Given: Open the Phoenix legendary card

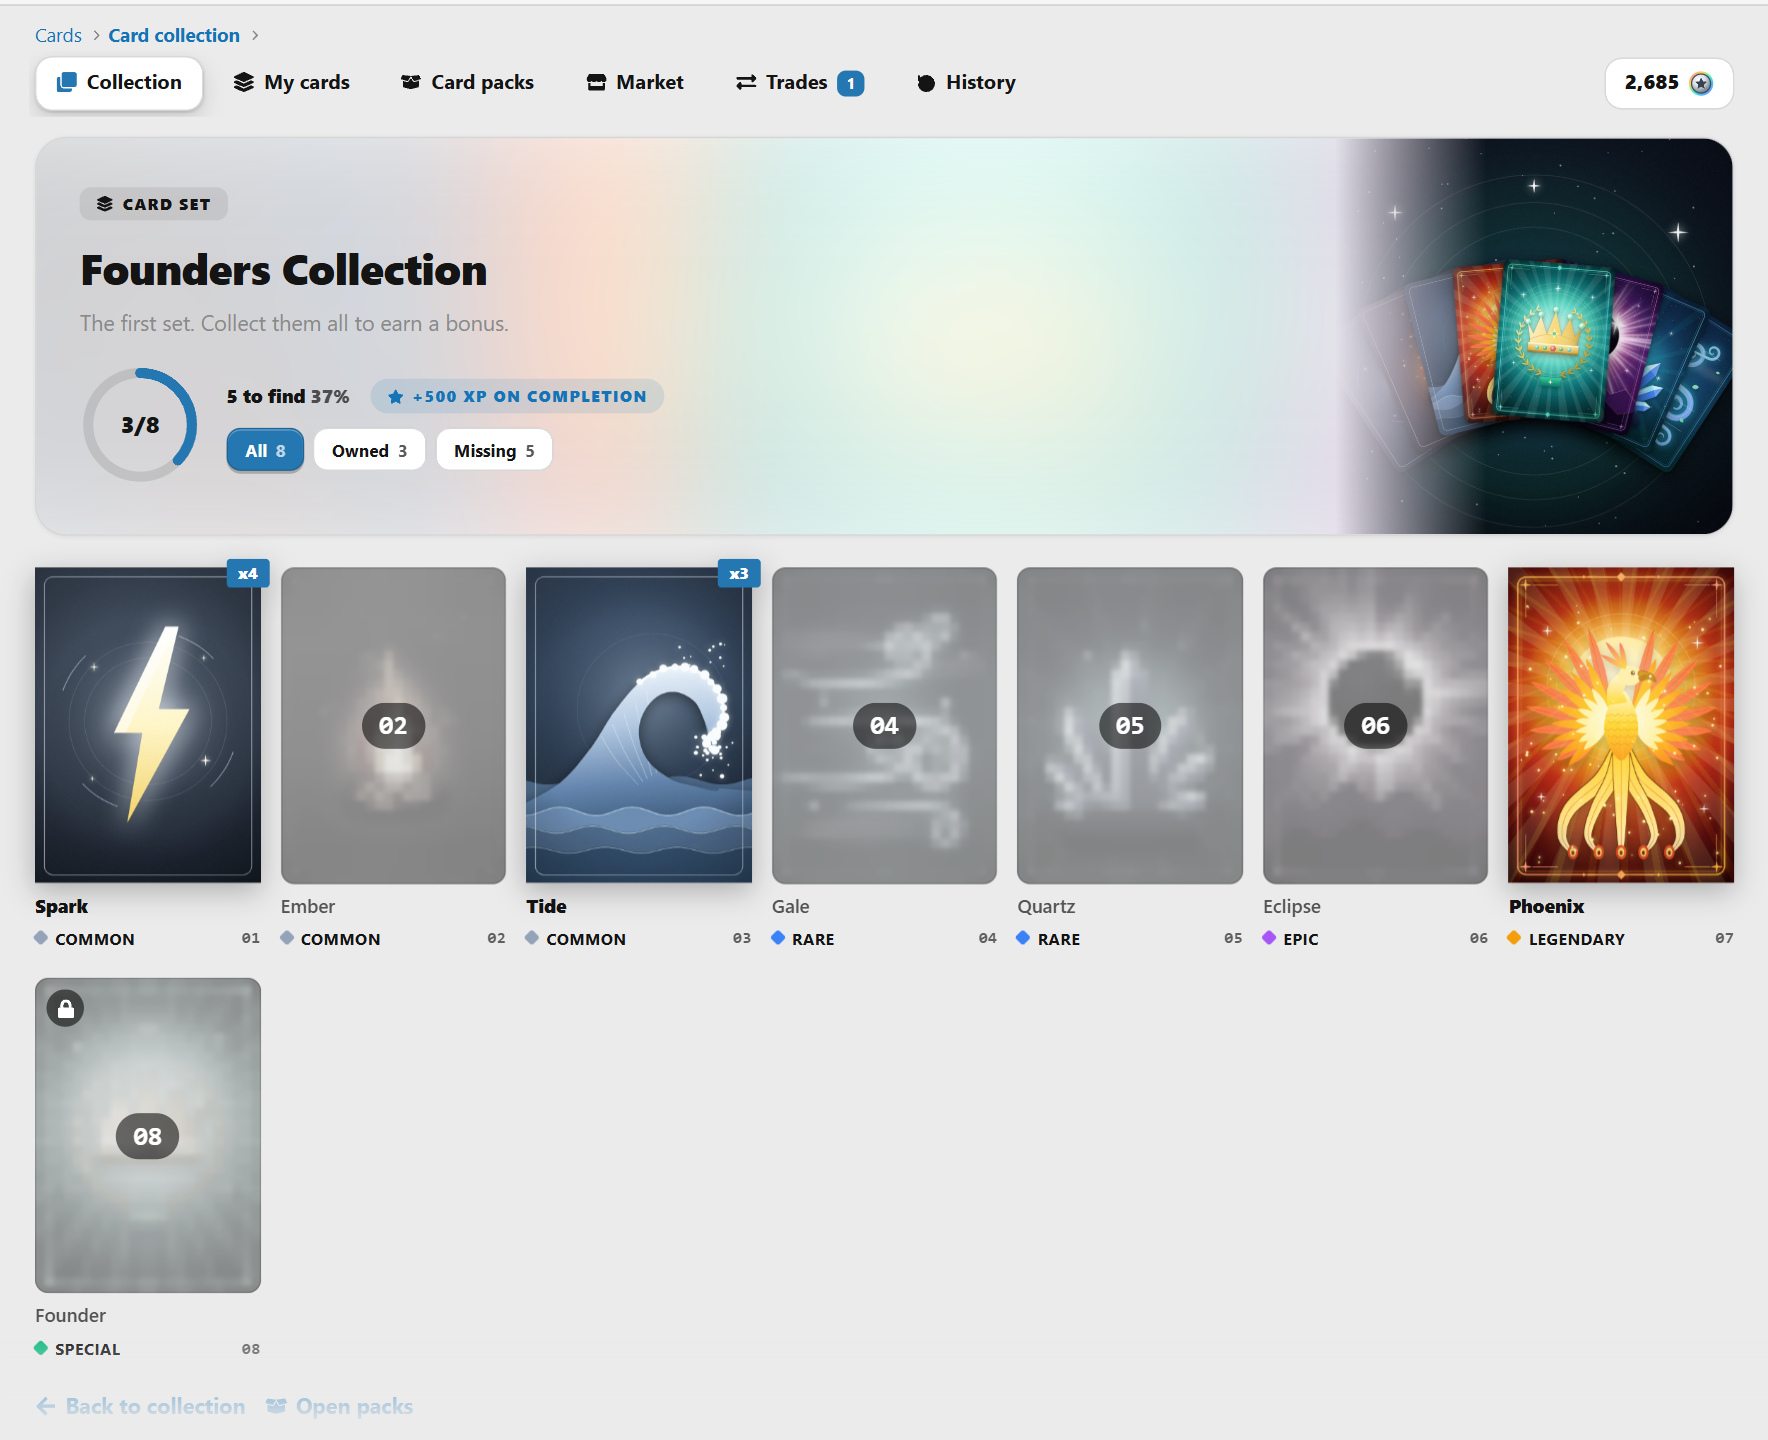Looking at the screenshot, I should pyautogui.click(x=1621, y=725).
